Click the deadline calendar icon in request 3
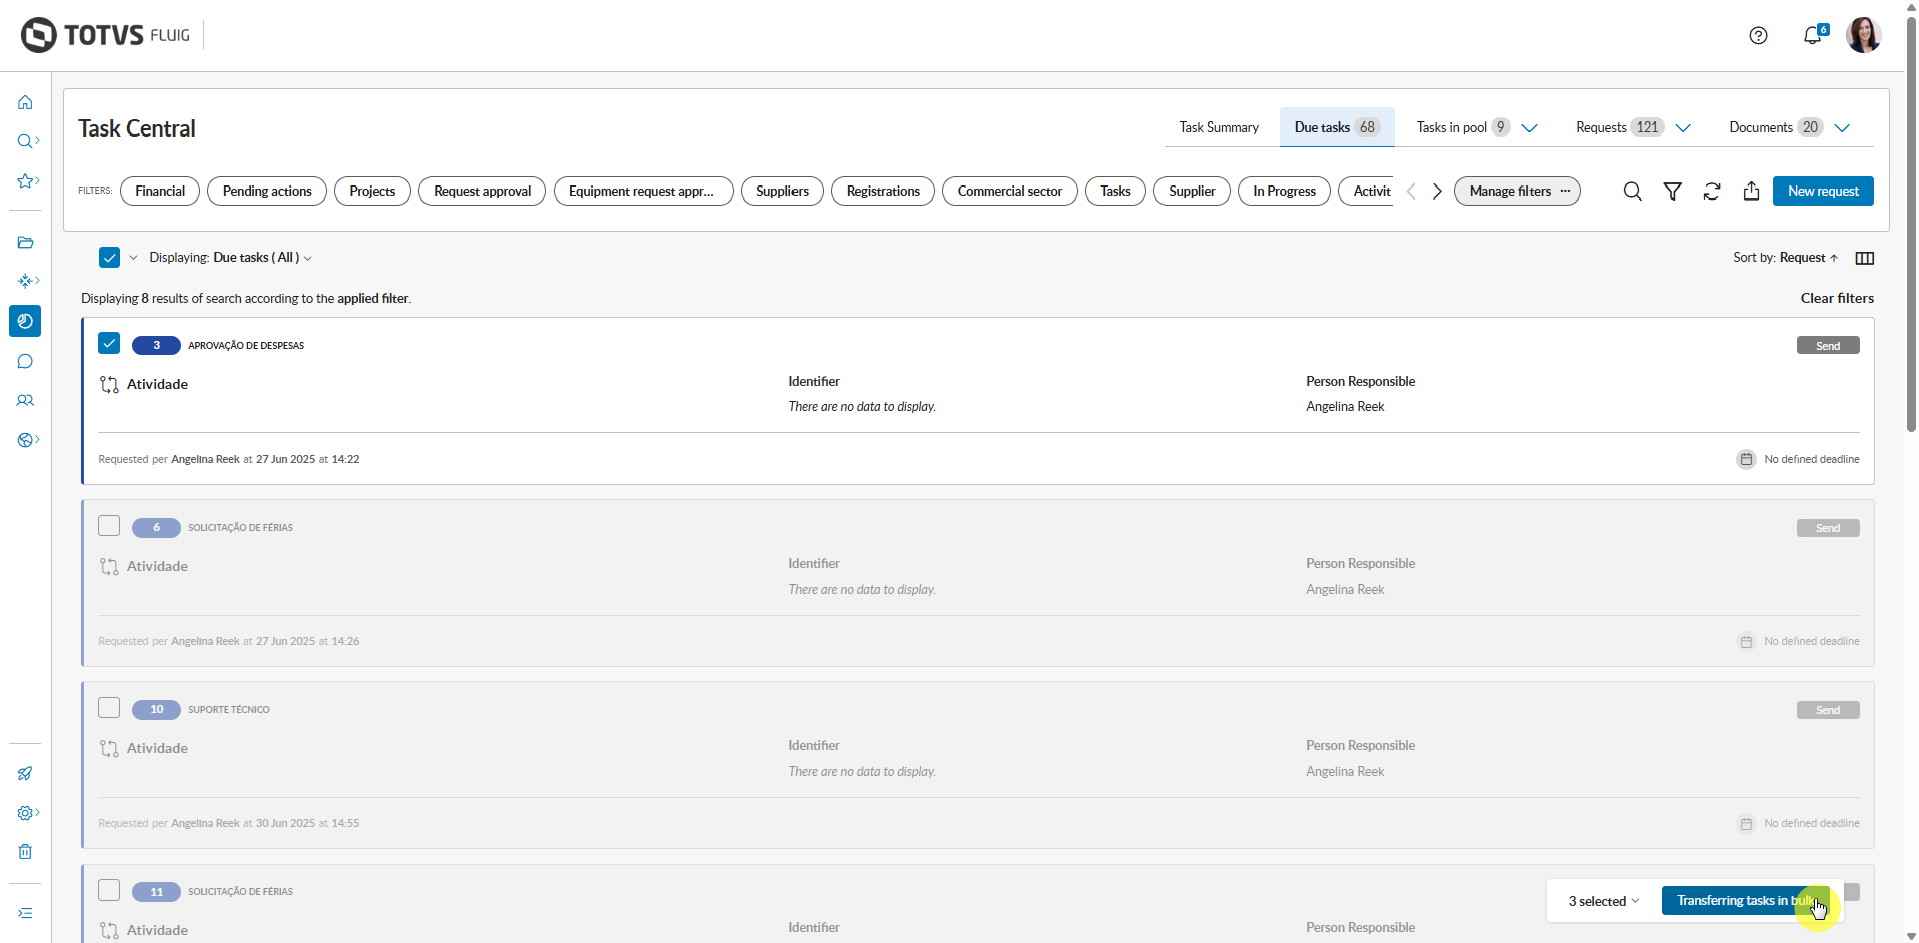This screenshot has height=943, width=1919. tap(1746, 459)
